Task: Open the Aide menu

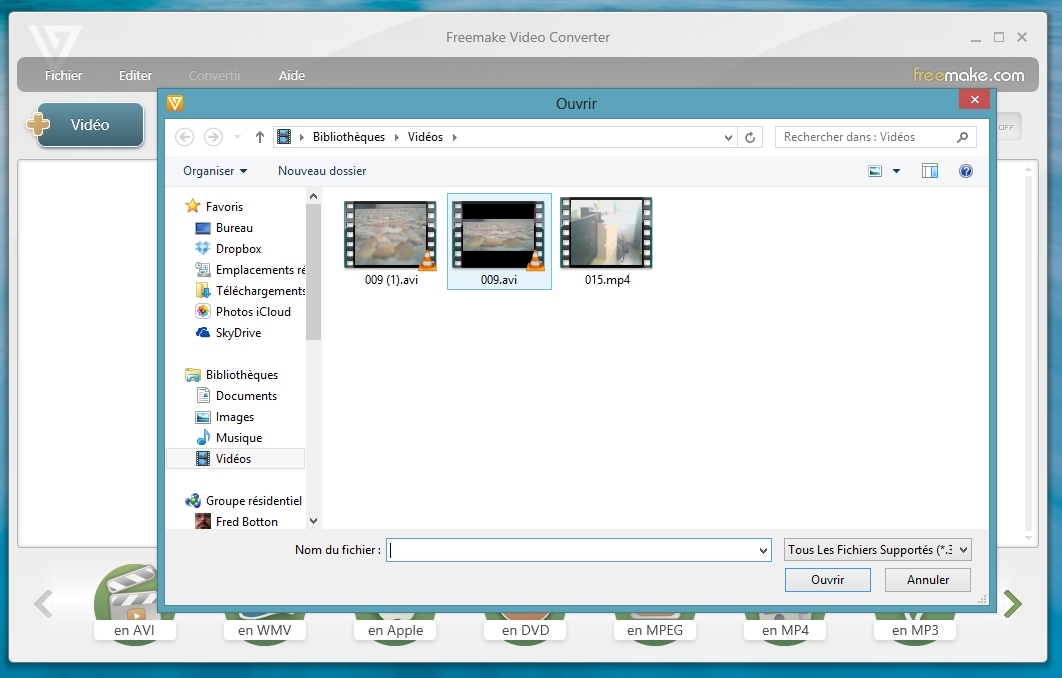Action: click(292, 75)
